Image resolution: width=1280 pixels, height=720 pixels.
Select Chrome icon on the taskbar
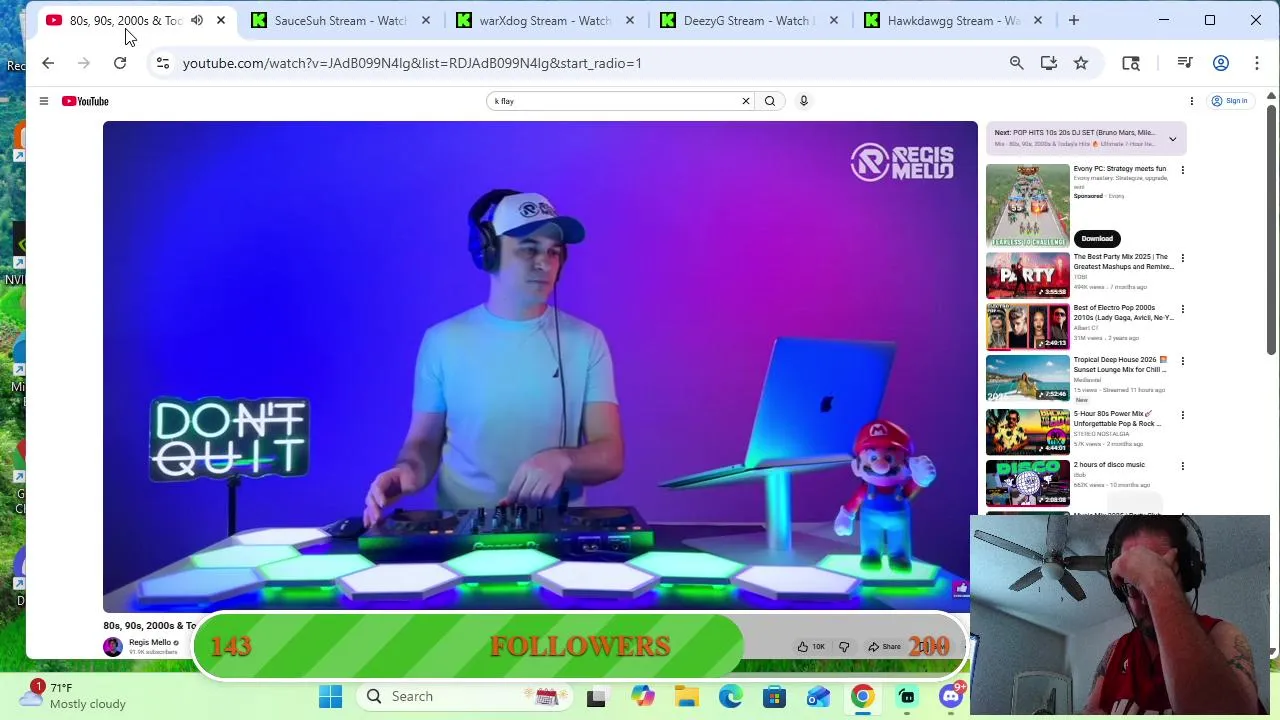(862, 696)
